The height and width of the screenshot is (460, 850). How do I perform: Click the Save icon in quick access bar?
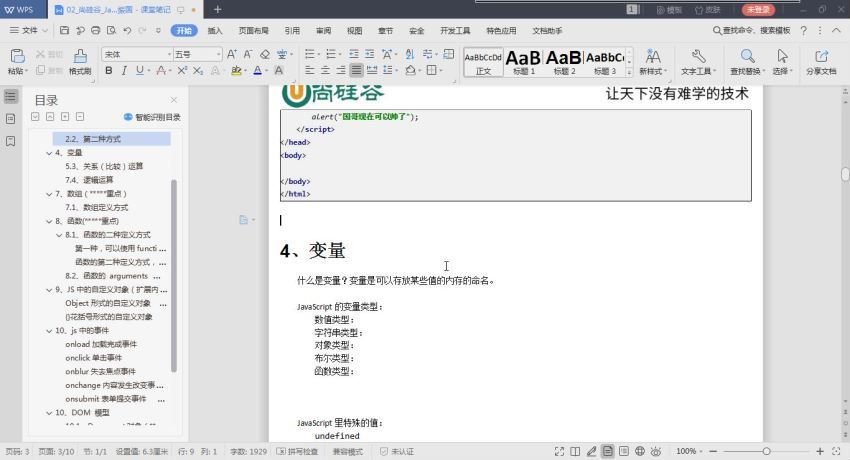click(x=65, y=30)
